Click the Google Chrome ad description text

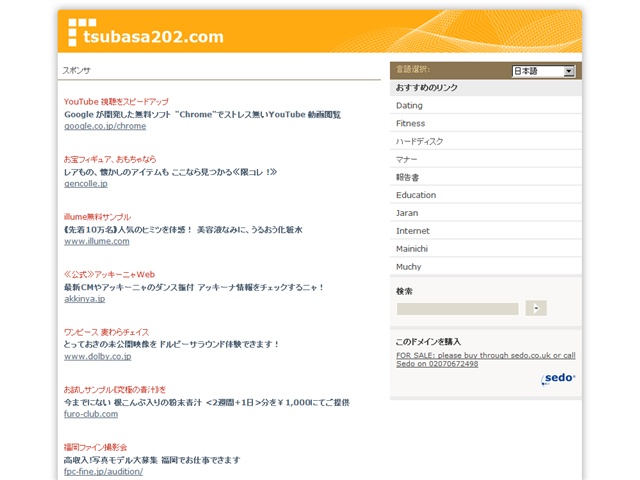pos(202,115)
